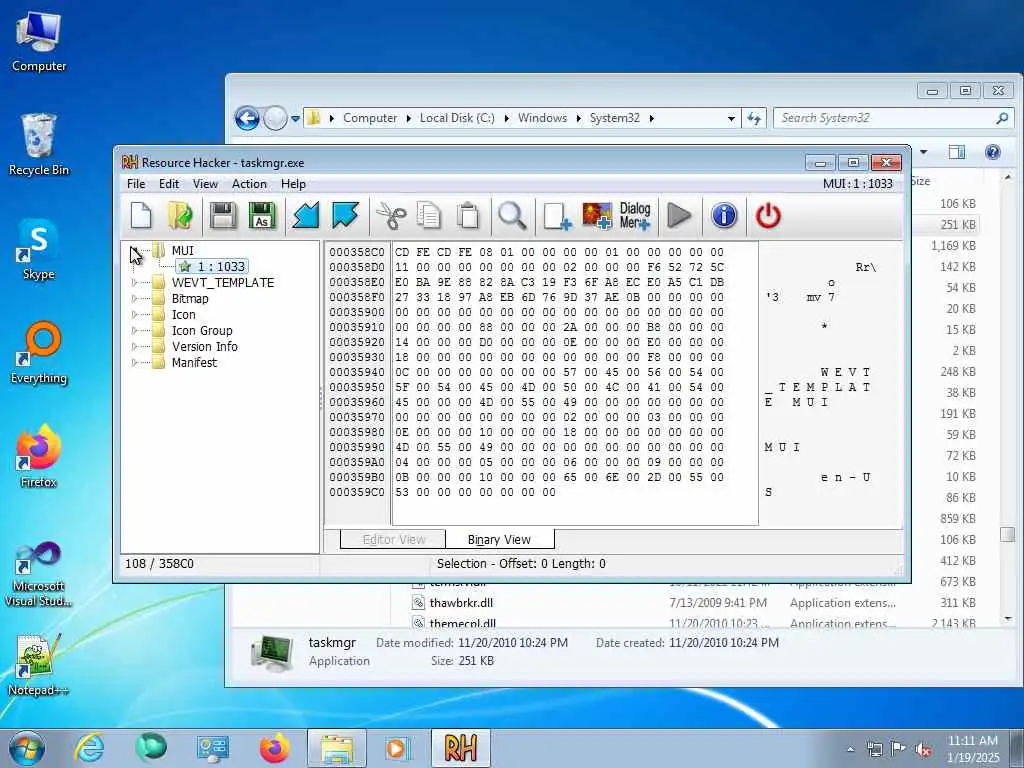Click the Explorer help question icon
Image resolution: width=1024 pixels, height=768 pixels.
993,152
